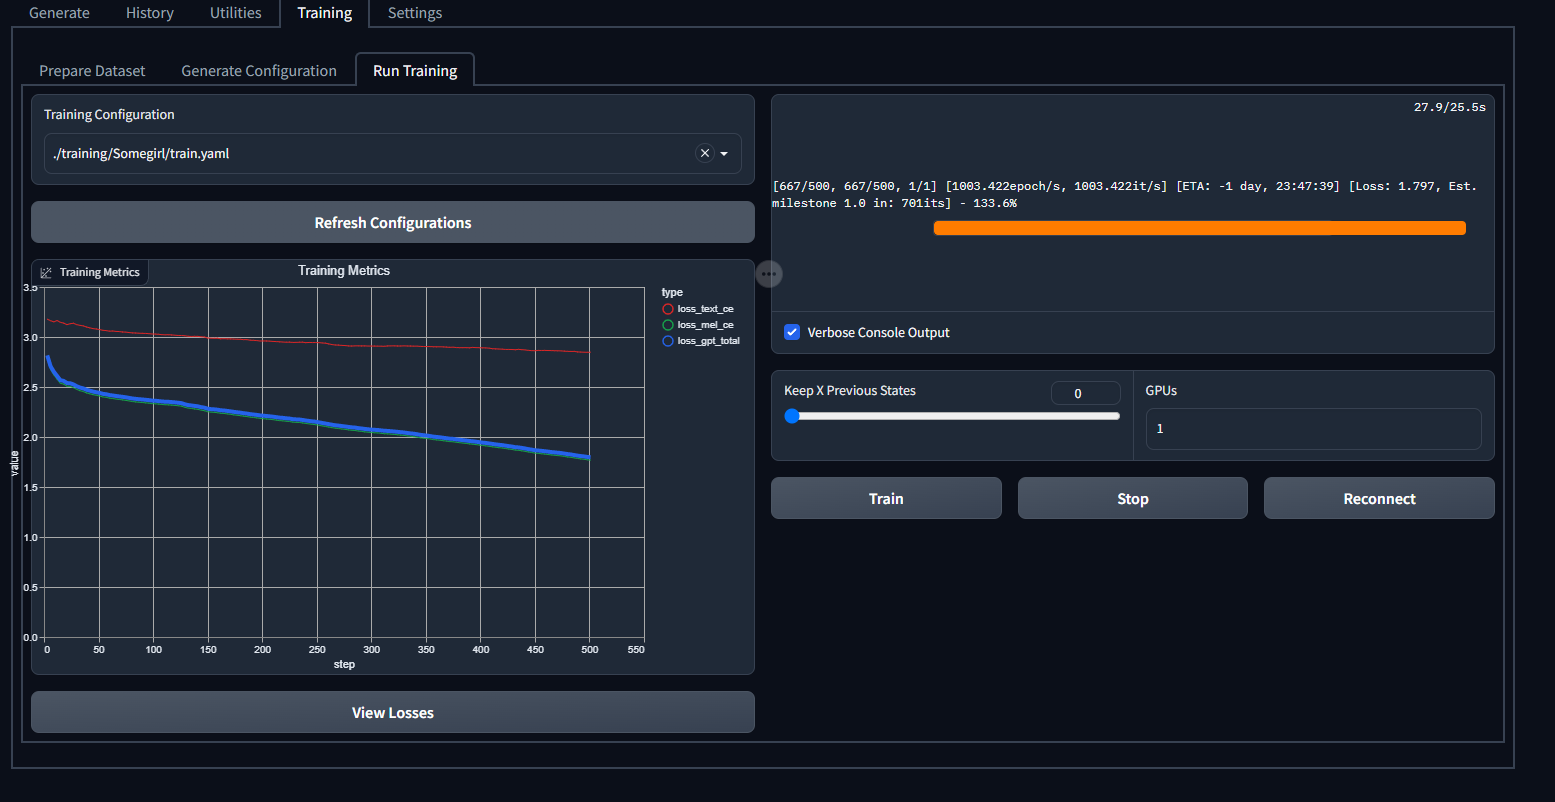This screenshot has width=1555, height=802.
Task: Select the top-level Training tab
Action: [x=325, y=13]
